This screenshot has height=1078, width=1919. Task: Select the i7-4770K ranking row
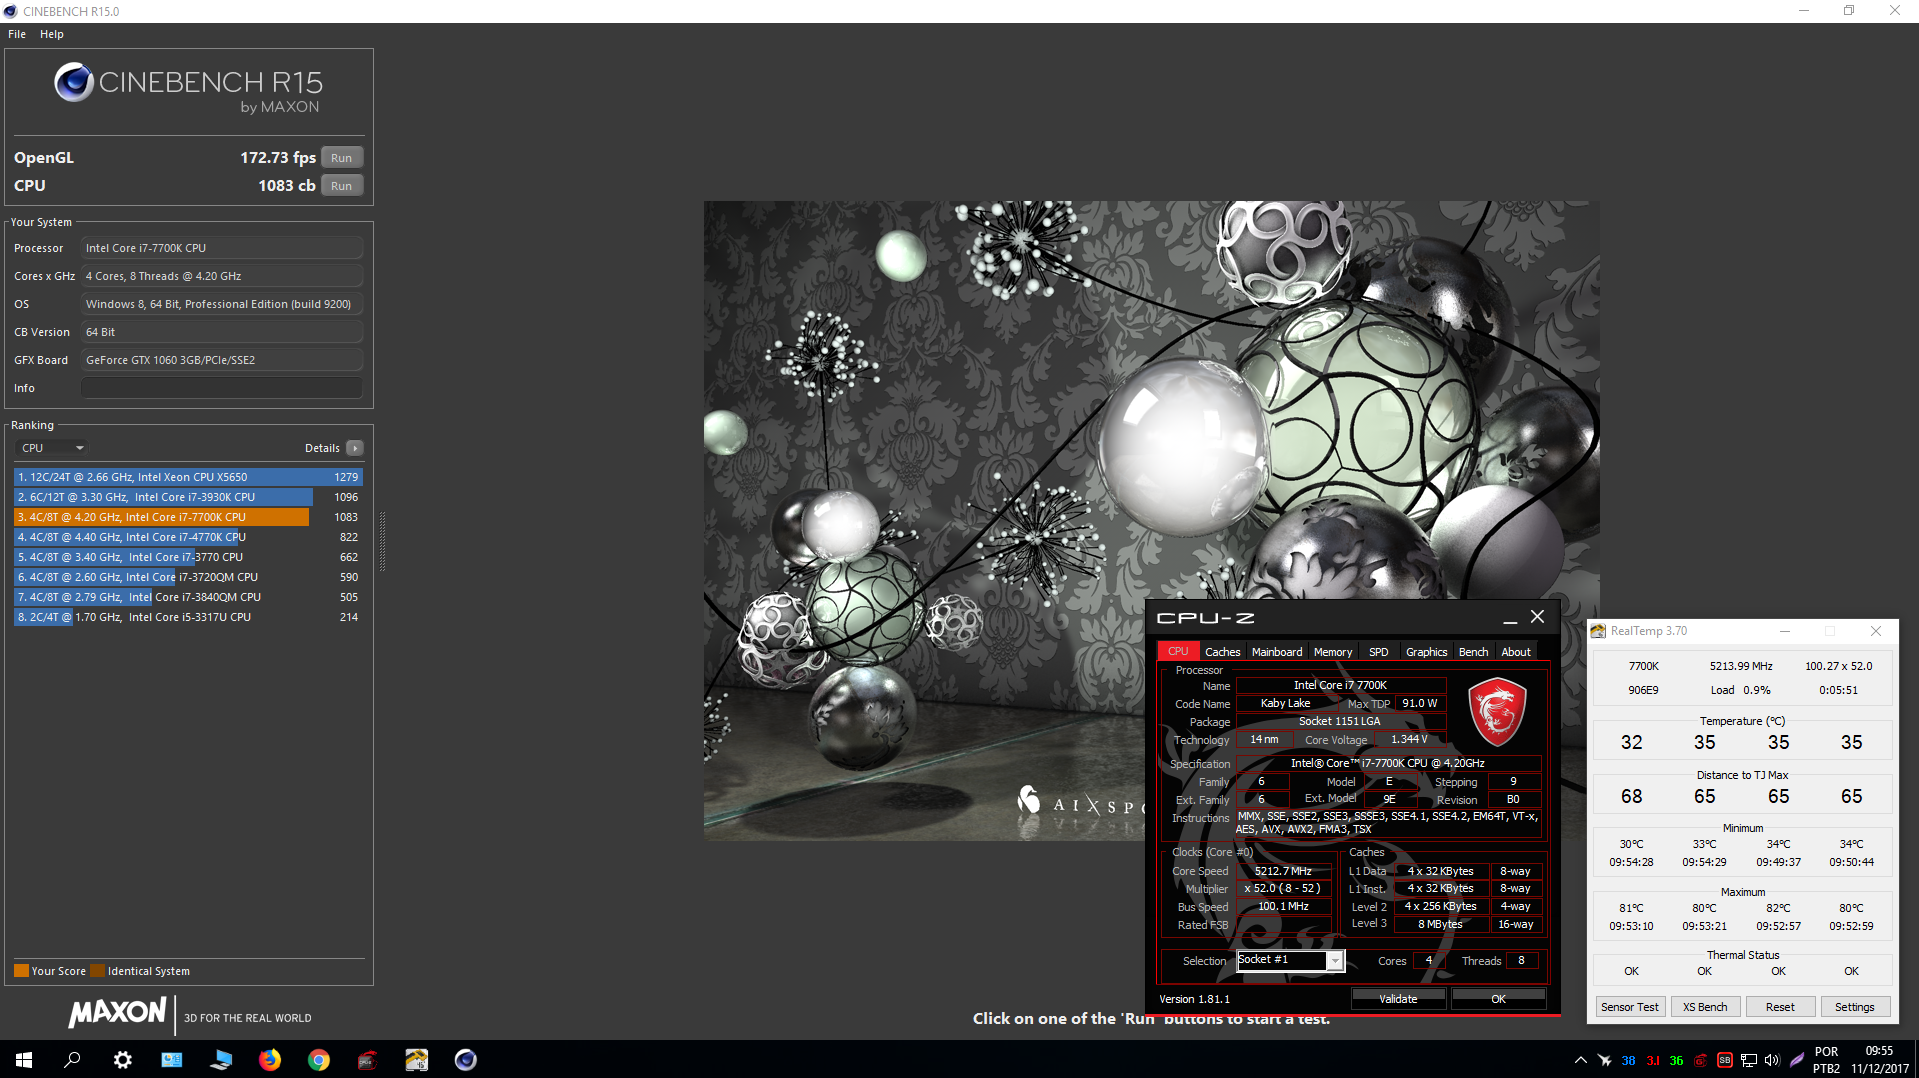188,537
